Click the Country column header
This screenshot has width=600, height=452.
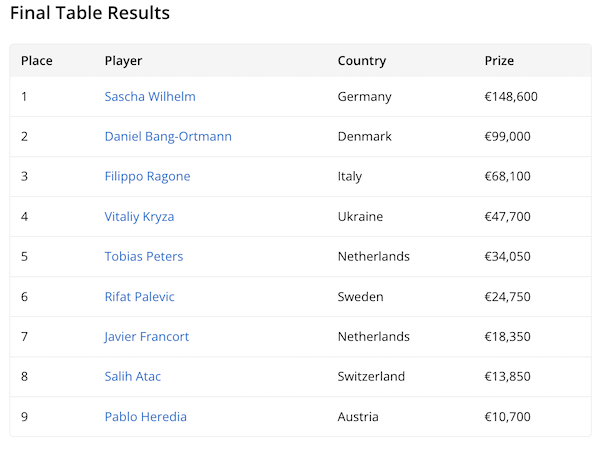pos(361,61)
